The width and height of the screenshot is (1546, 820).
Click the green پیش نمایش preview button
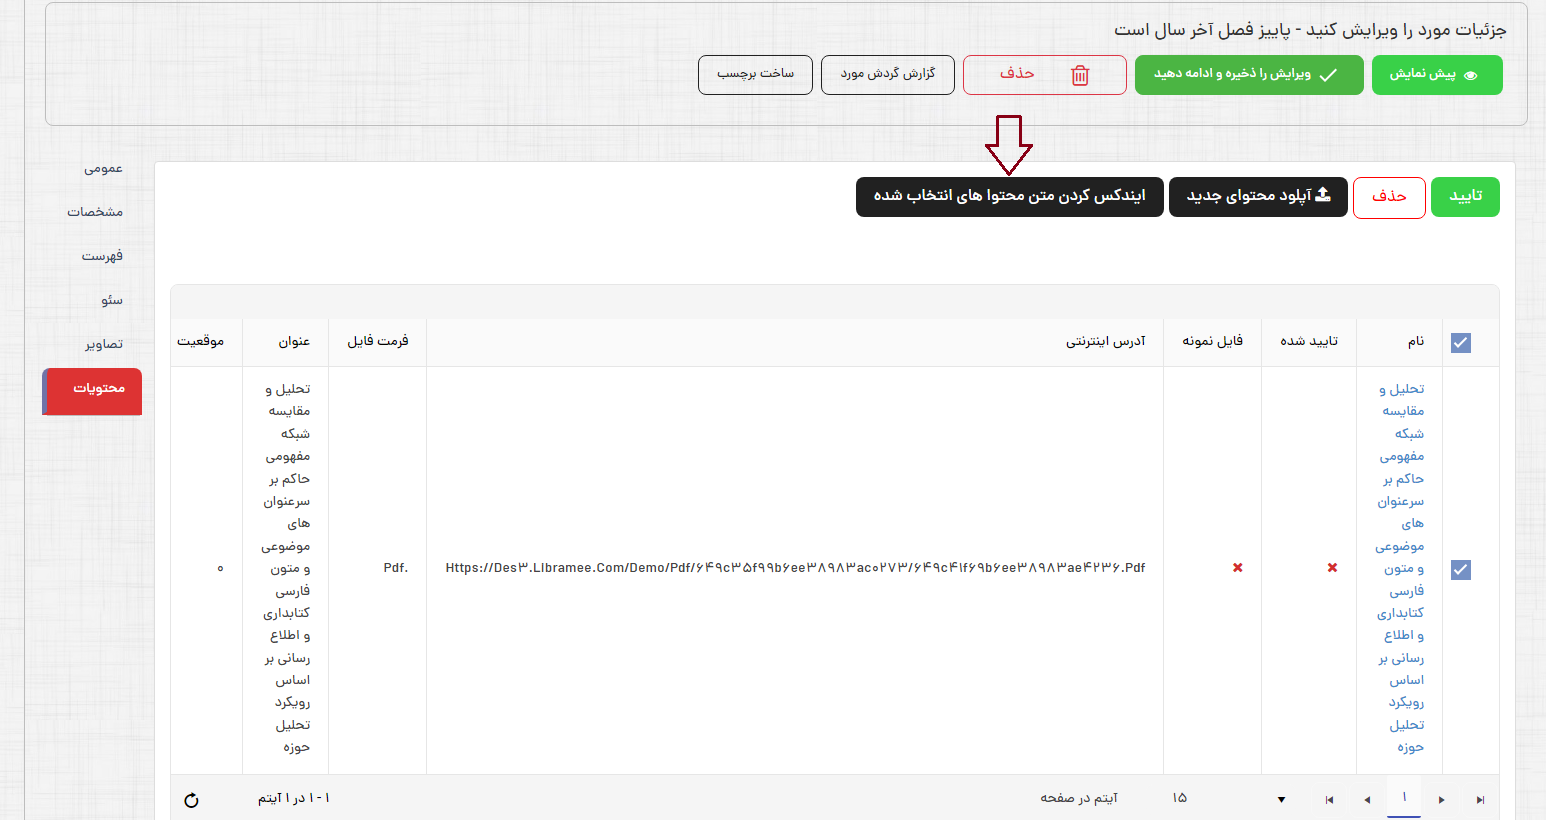1436,75
